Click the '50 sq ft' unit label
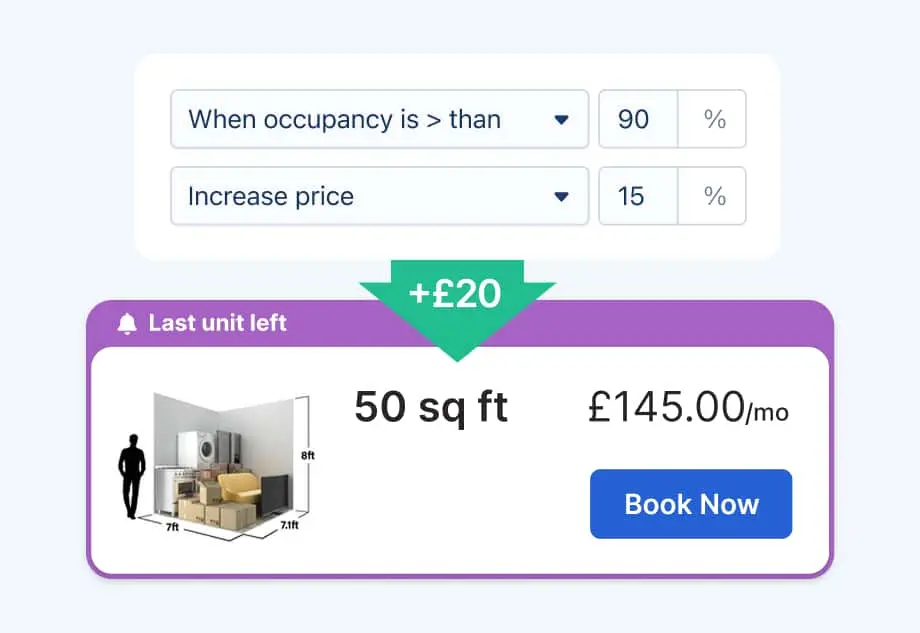 click(431, 406)
